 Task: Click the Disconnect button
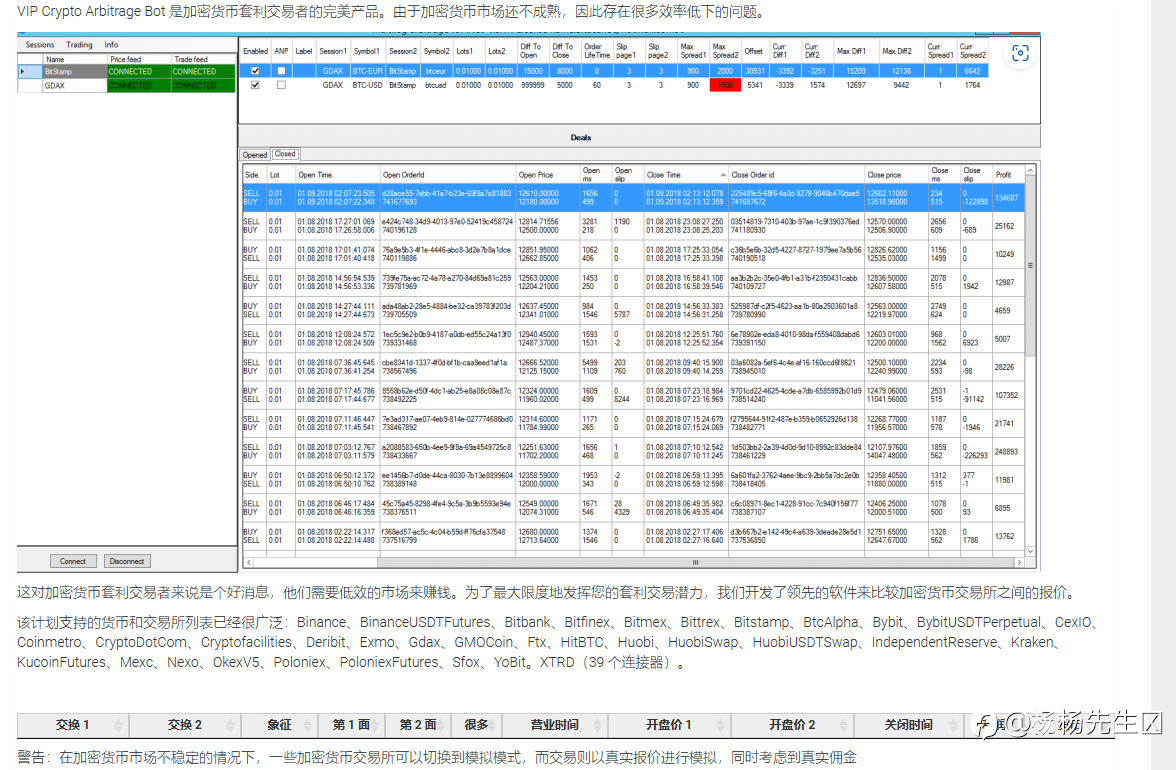pos(127,561)
